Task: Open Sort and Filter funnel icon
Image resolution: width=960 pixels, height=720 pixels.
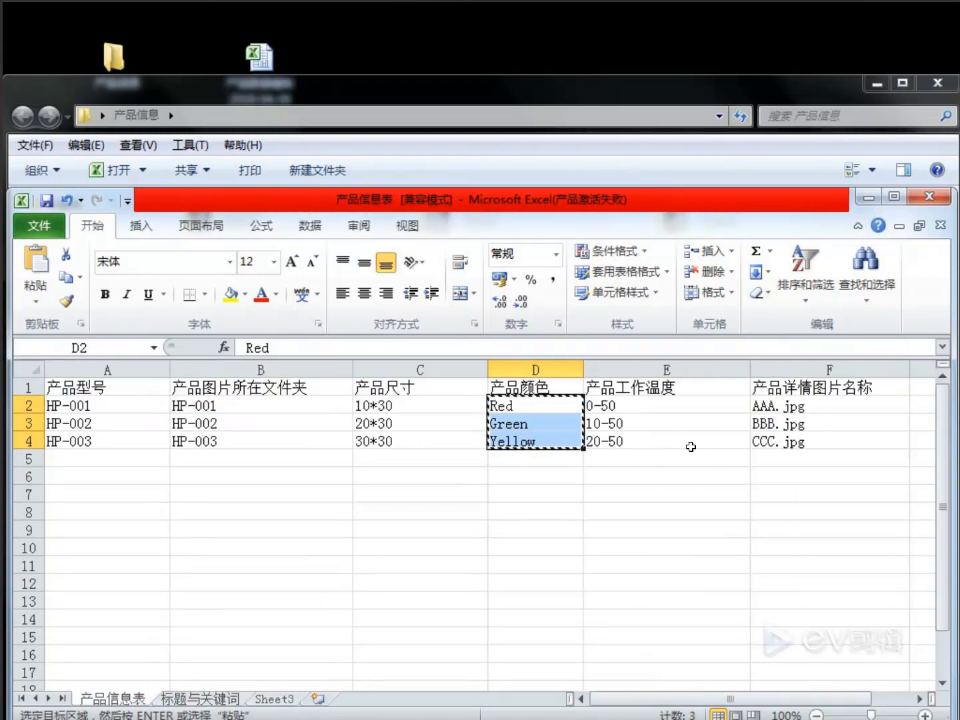Action: click(805, 259)
